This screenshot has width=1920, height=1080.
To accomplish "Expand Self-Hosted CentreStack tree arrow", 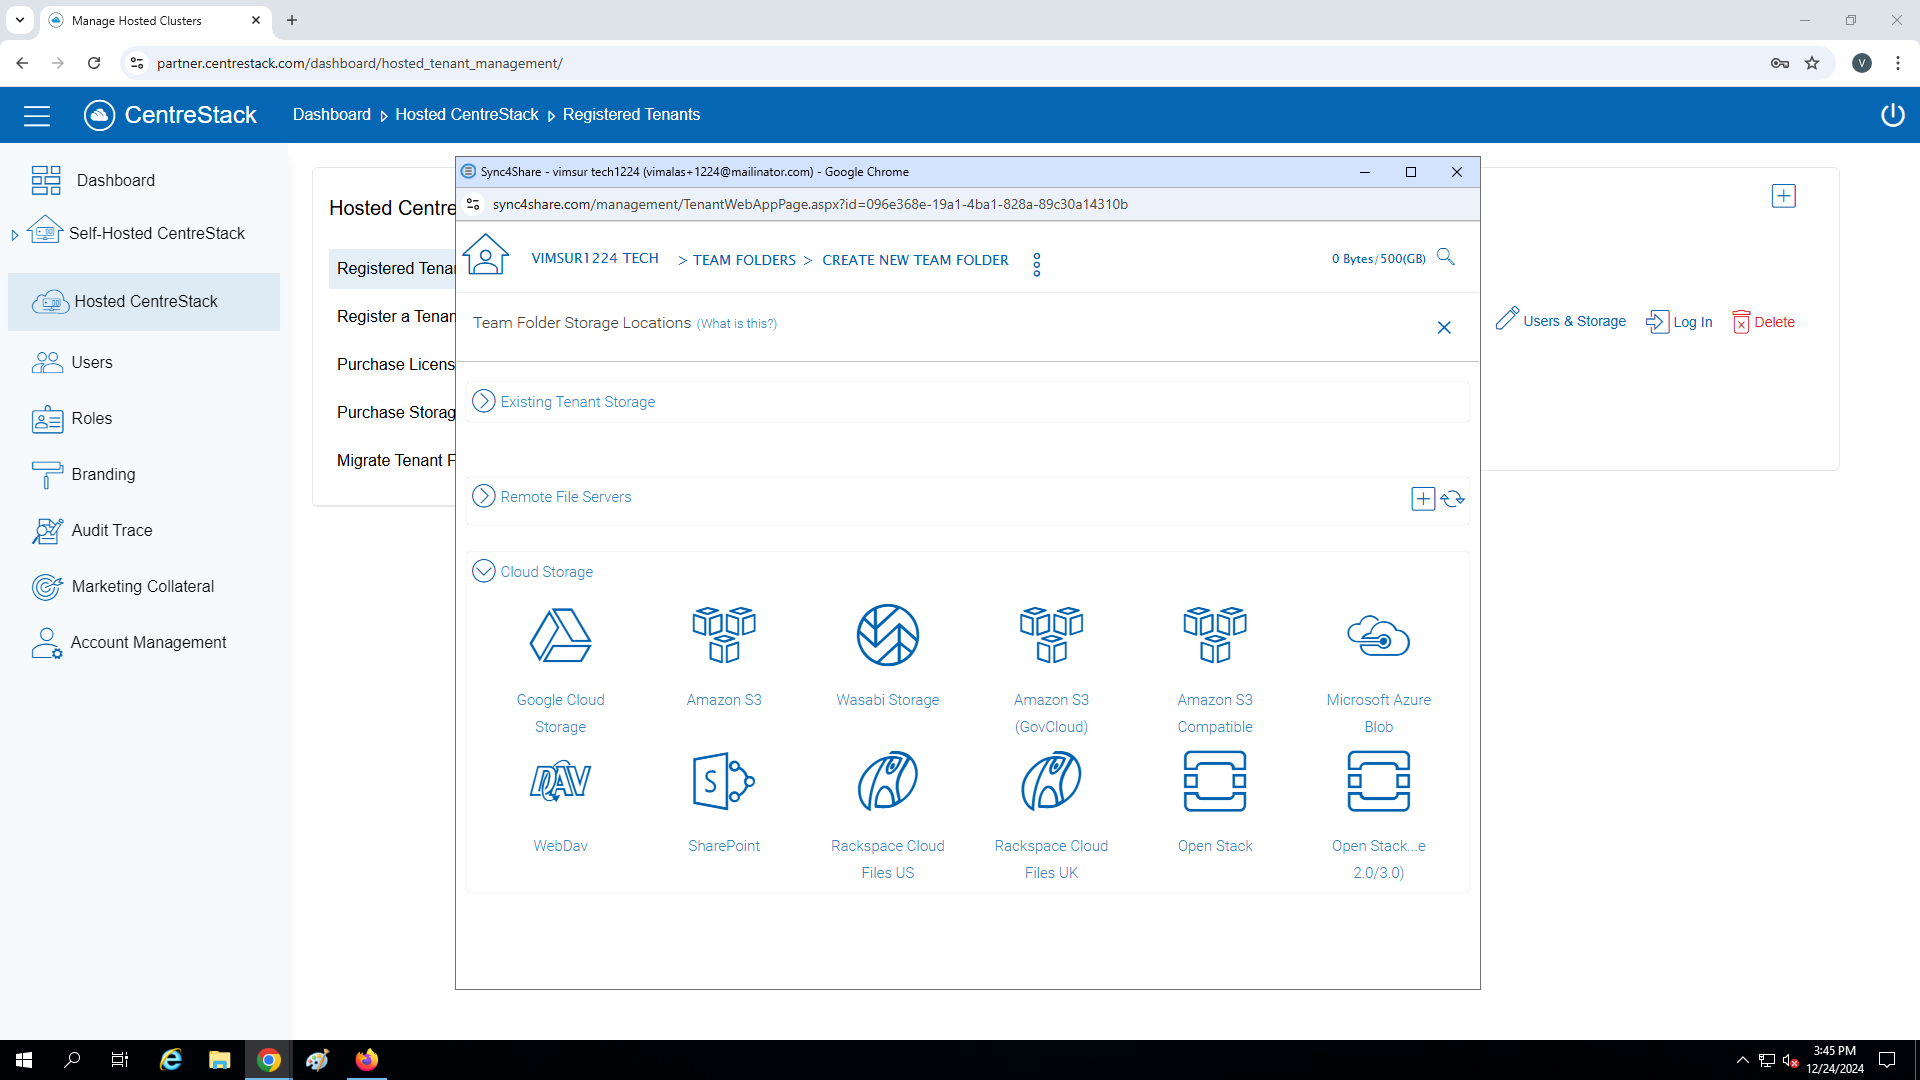I will click(14, 235).
